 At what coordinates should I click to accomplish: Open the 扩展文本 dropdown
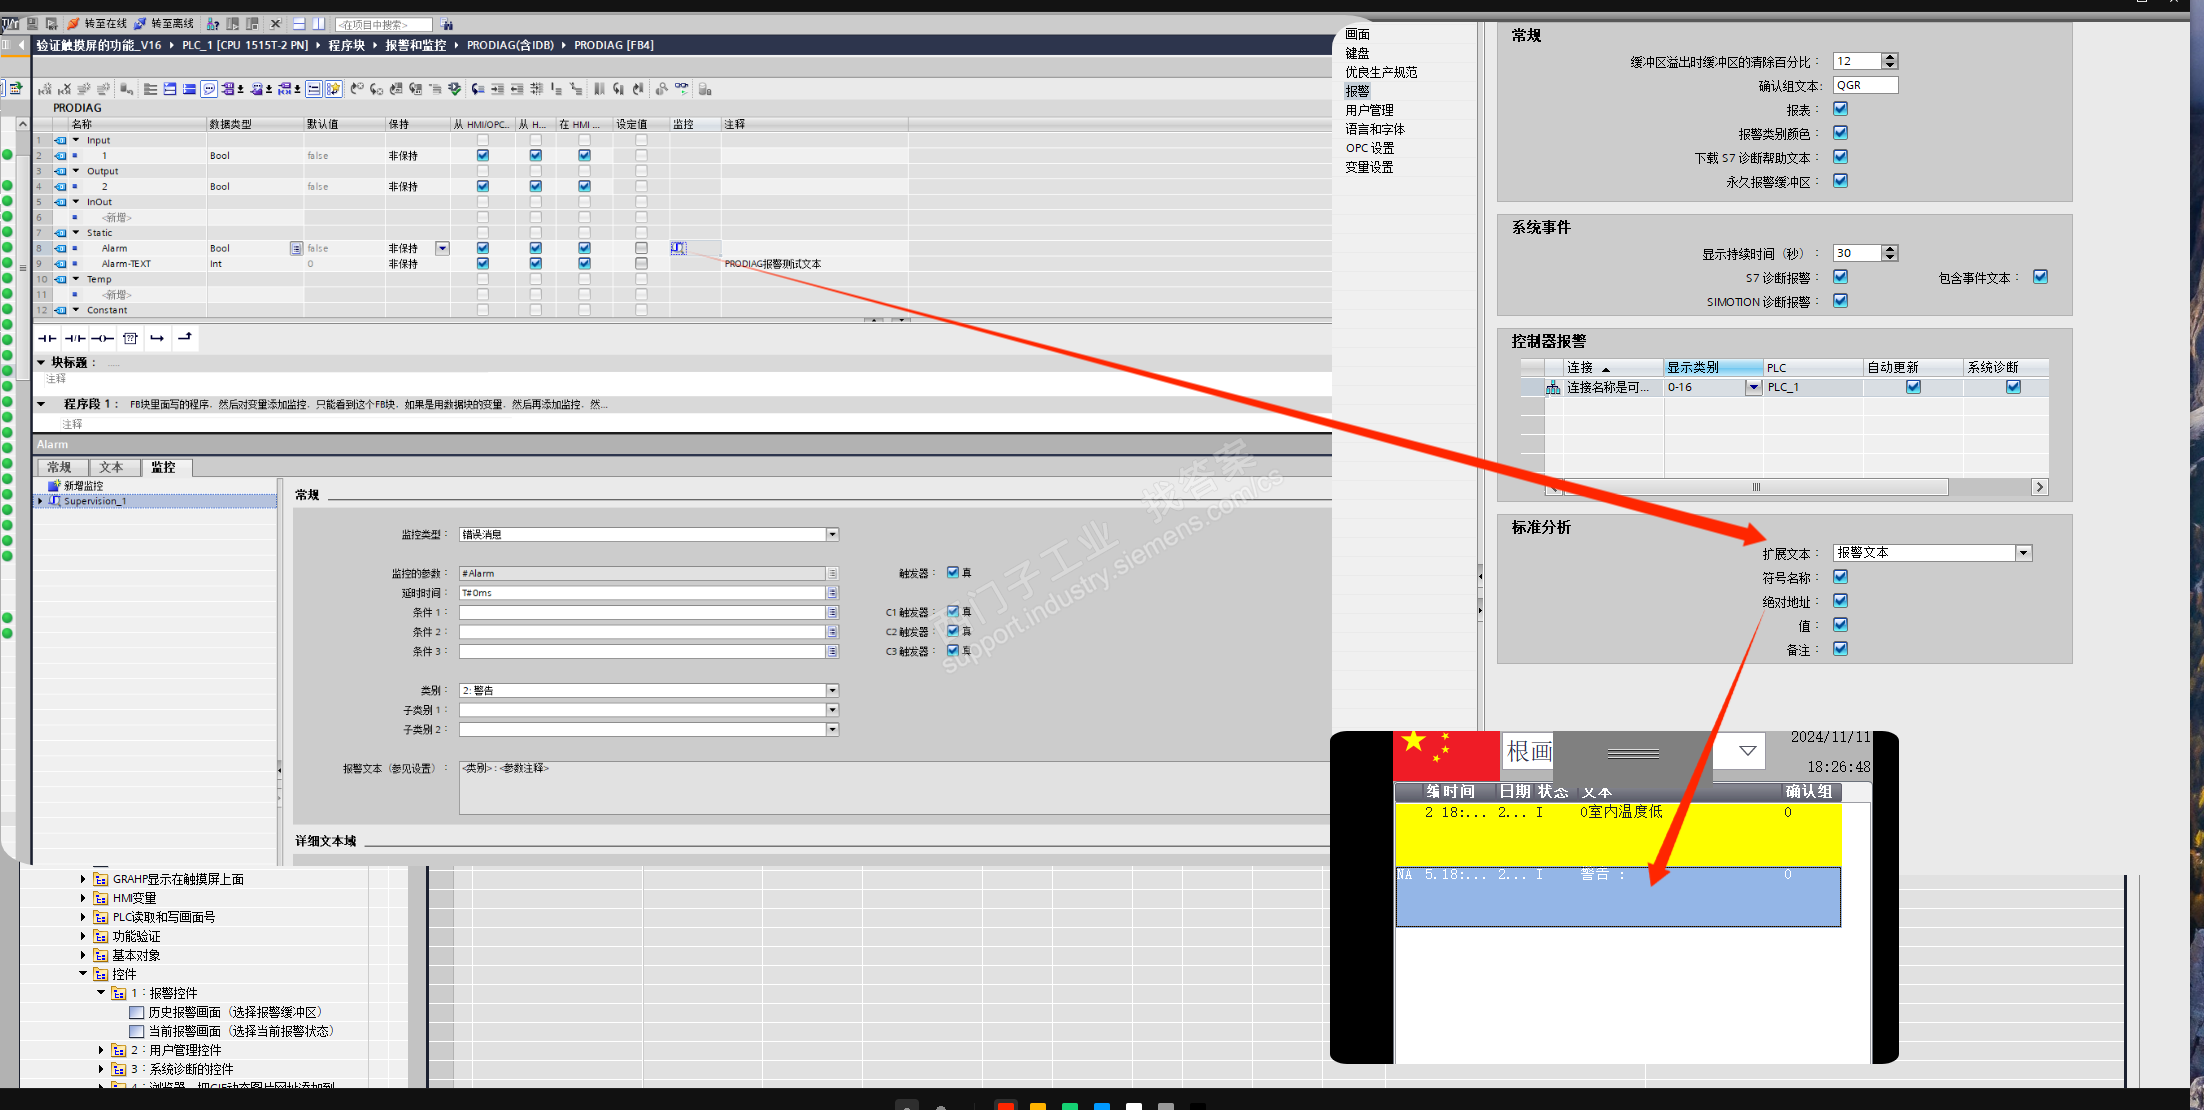pos(2023,553)
